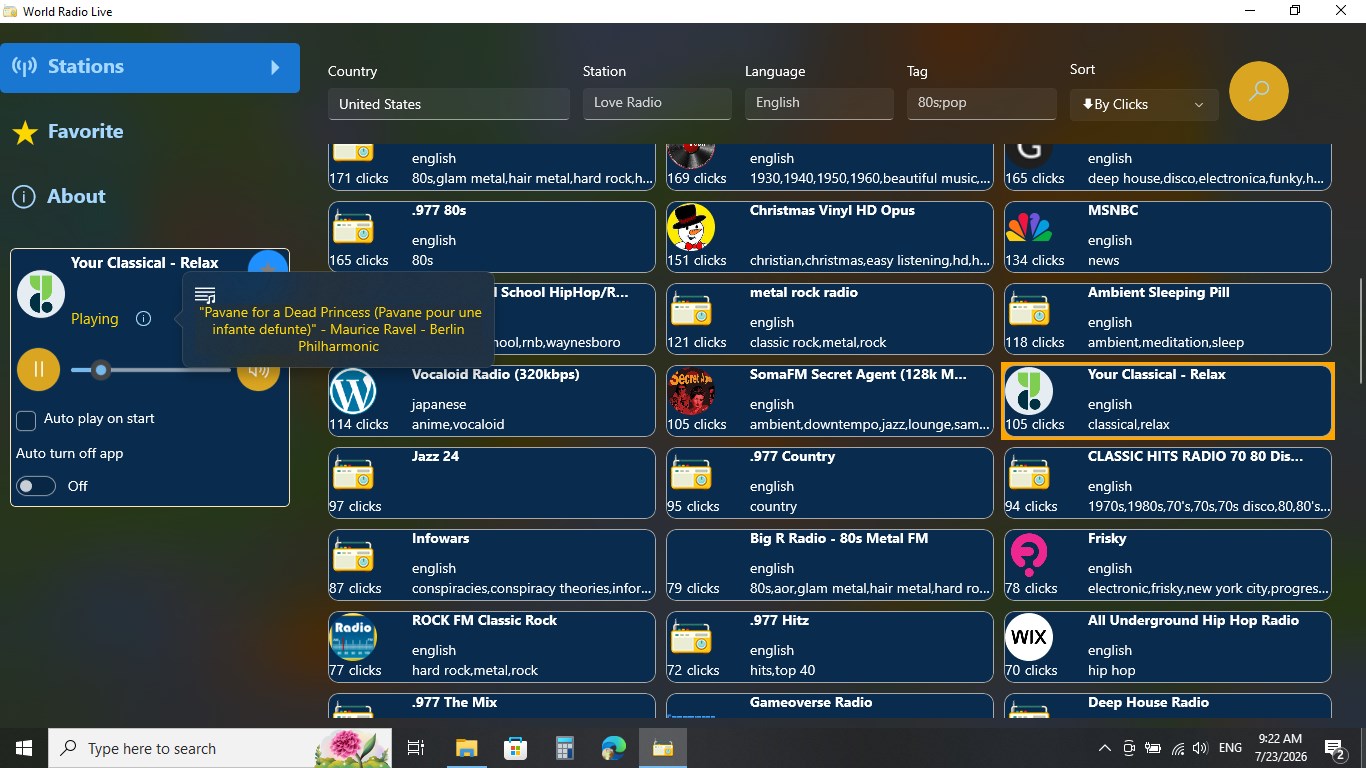Click the MSNBC peacock logo
Image resolution: width=1366 pixels, height=768 pixels.
coord(1029,228)
